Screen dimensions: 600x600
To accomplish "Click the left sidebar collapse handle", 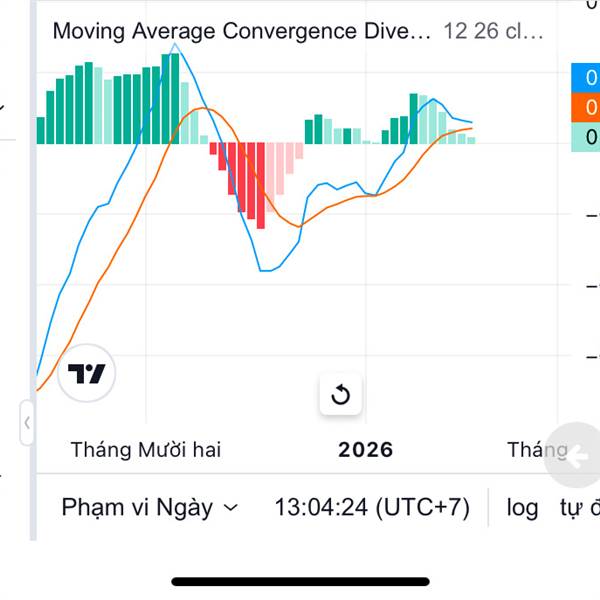I will tap(27, 423).
